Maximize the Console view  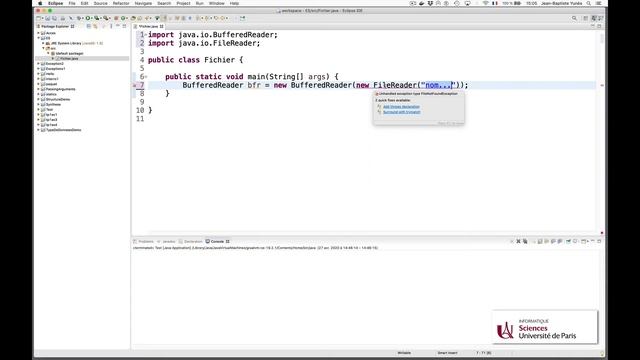tap(599, 242)
